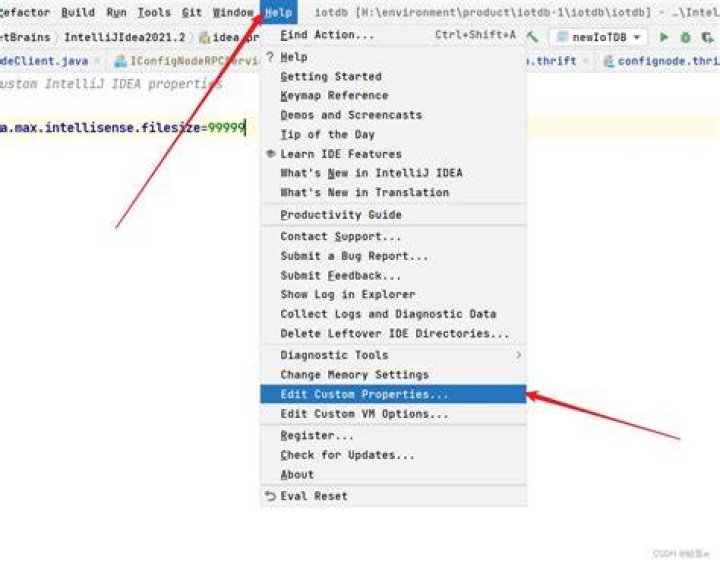Click the filesize=99999 line in editor
720x564 pixels.
123,128
